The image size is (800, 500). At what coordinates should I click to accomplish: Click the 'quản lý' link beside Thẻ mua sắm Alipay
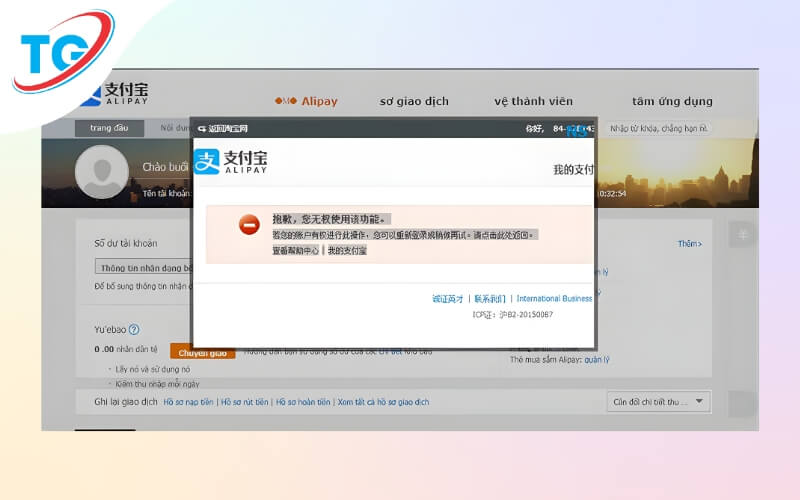pos(597,360)
